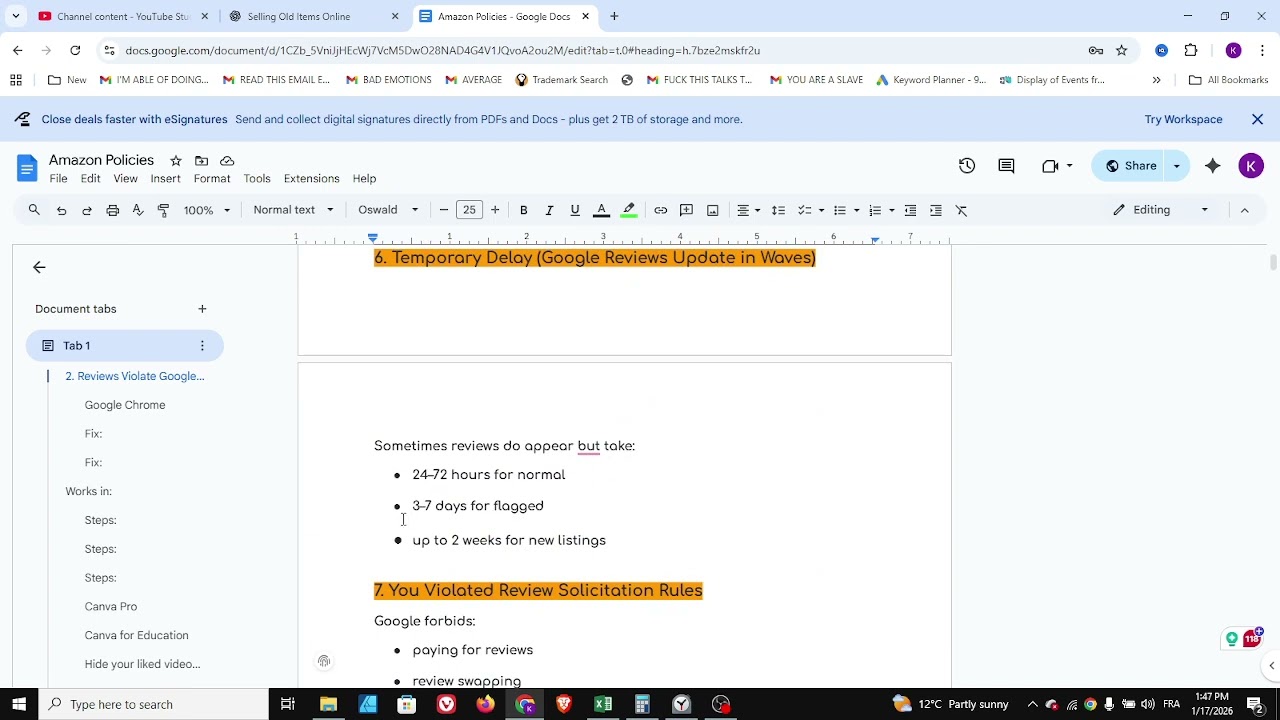Toggle underline formatting
The width and height of the screenshot is (1280, 720).
pyautogui.click(x=575, y=210)
